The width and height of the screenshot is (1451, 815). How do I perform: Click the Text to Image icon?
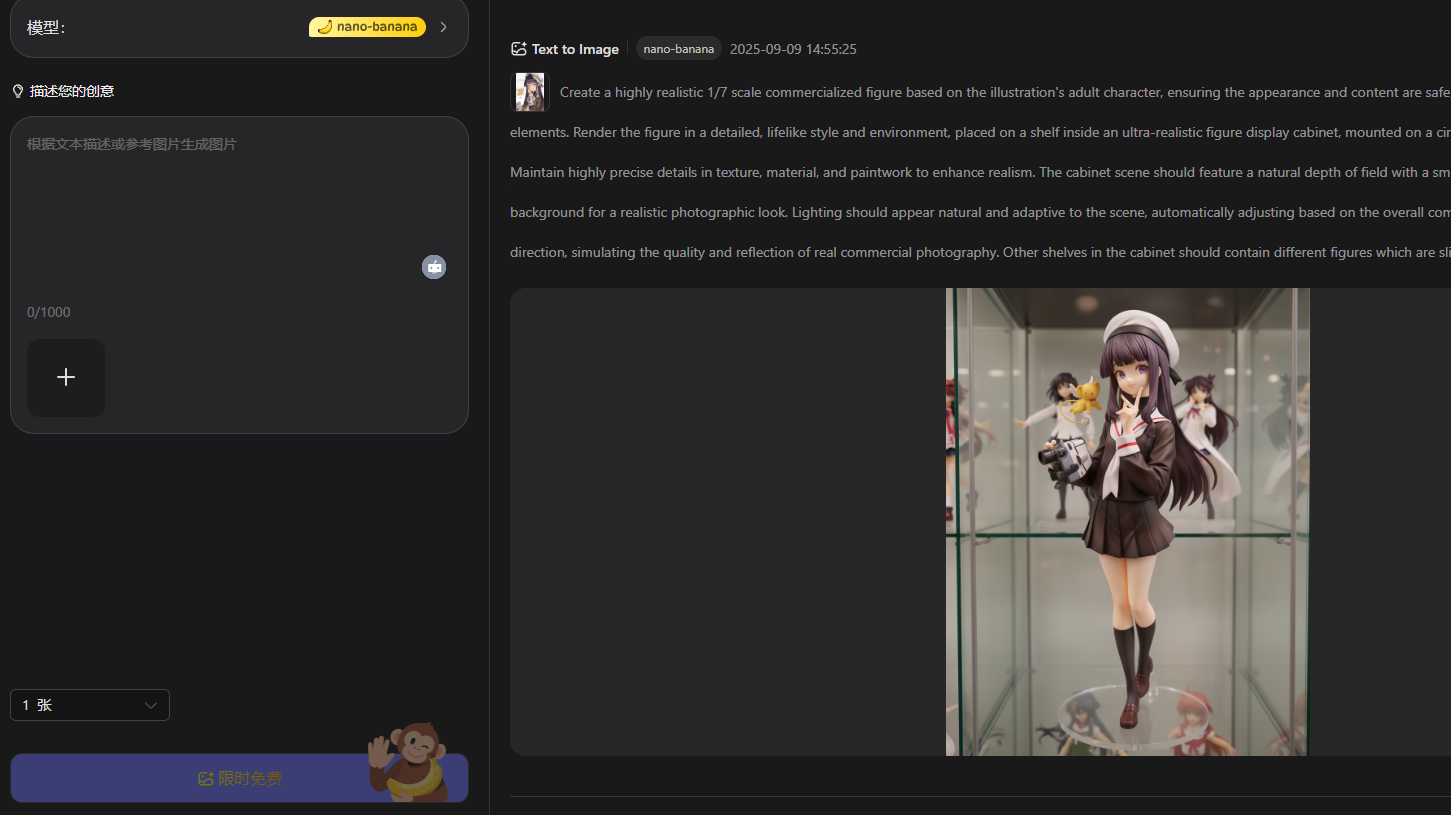(518, 49)
